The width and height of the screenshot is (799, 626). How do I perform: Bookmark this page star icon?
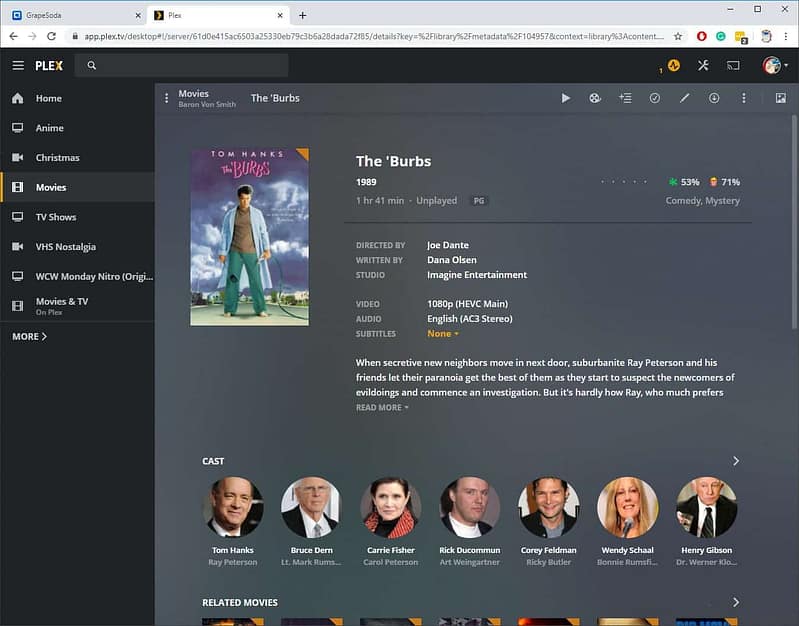(x=678, y=36)
